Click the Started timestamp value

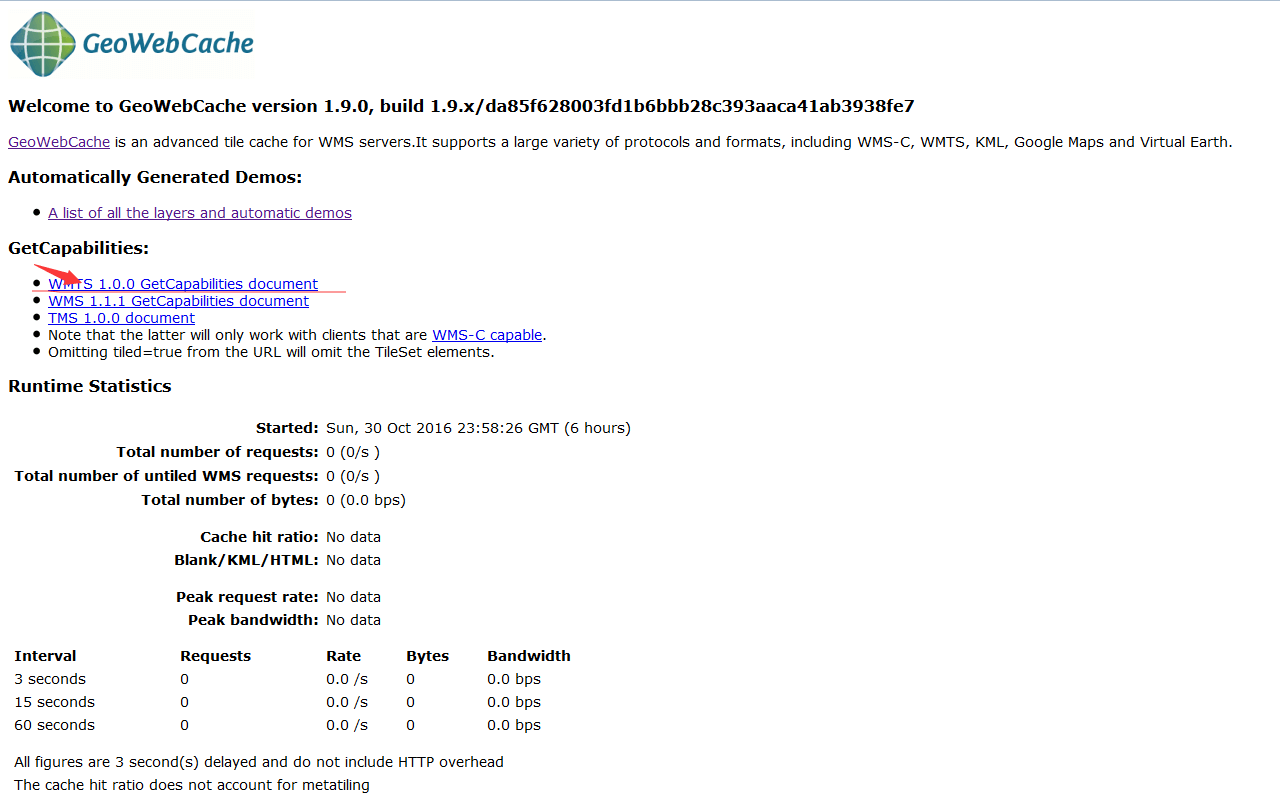click(478, 428)
